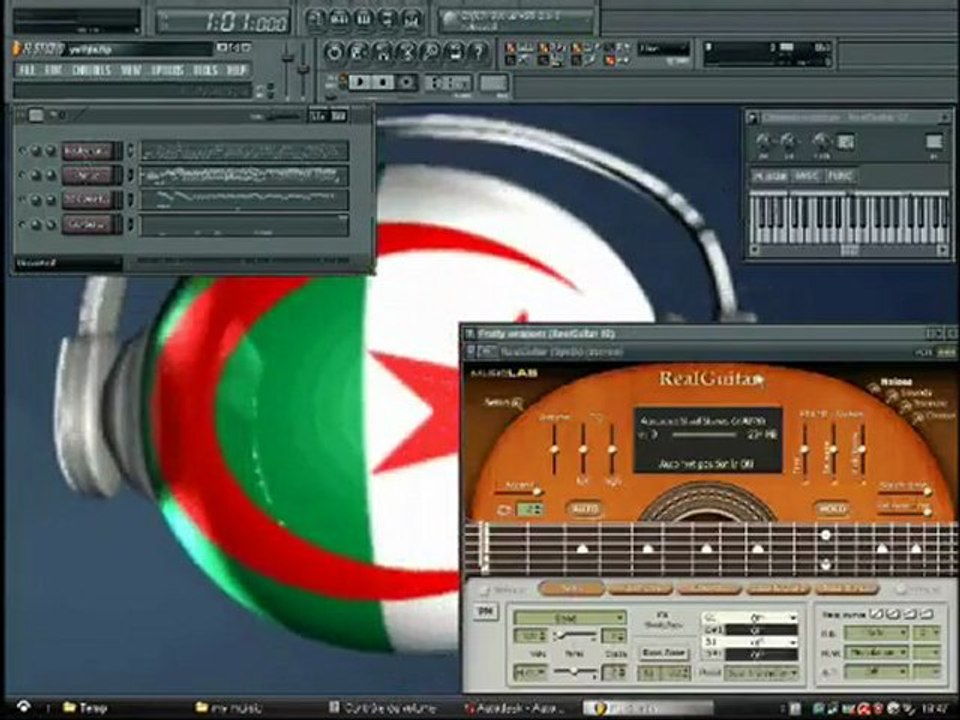Open the P.B. dropdown in RealGuitar

coord(876,632)
